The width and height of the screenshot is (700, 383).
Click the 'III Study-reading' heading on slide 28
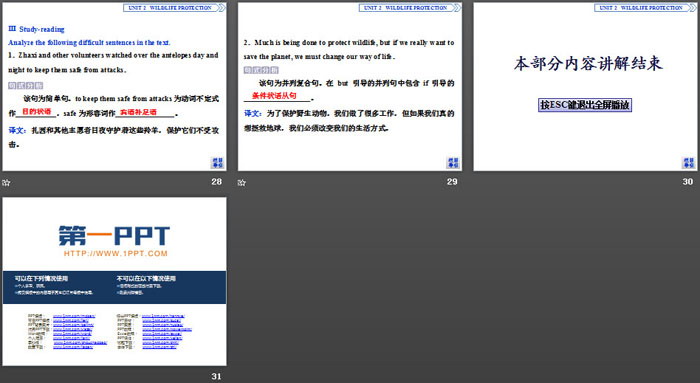click(36, 29)
